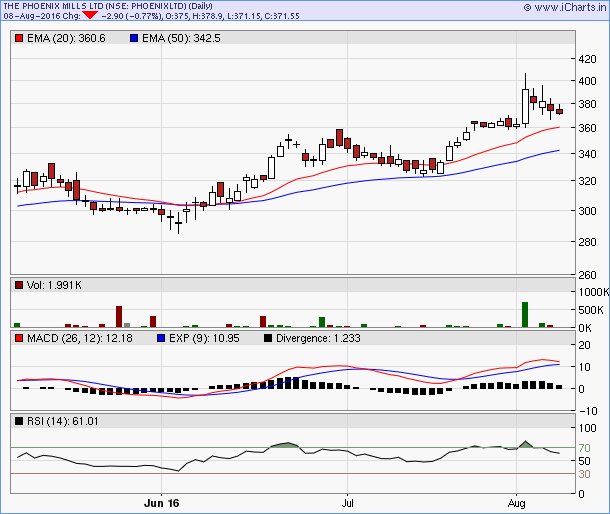Screen dimensions: 610x514
Task: Click the 08-Aug-2016 Chg date text
Action: coord(42,16)
